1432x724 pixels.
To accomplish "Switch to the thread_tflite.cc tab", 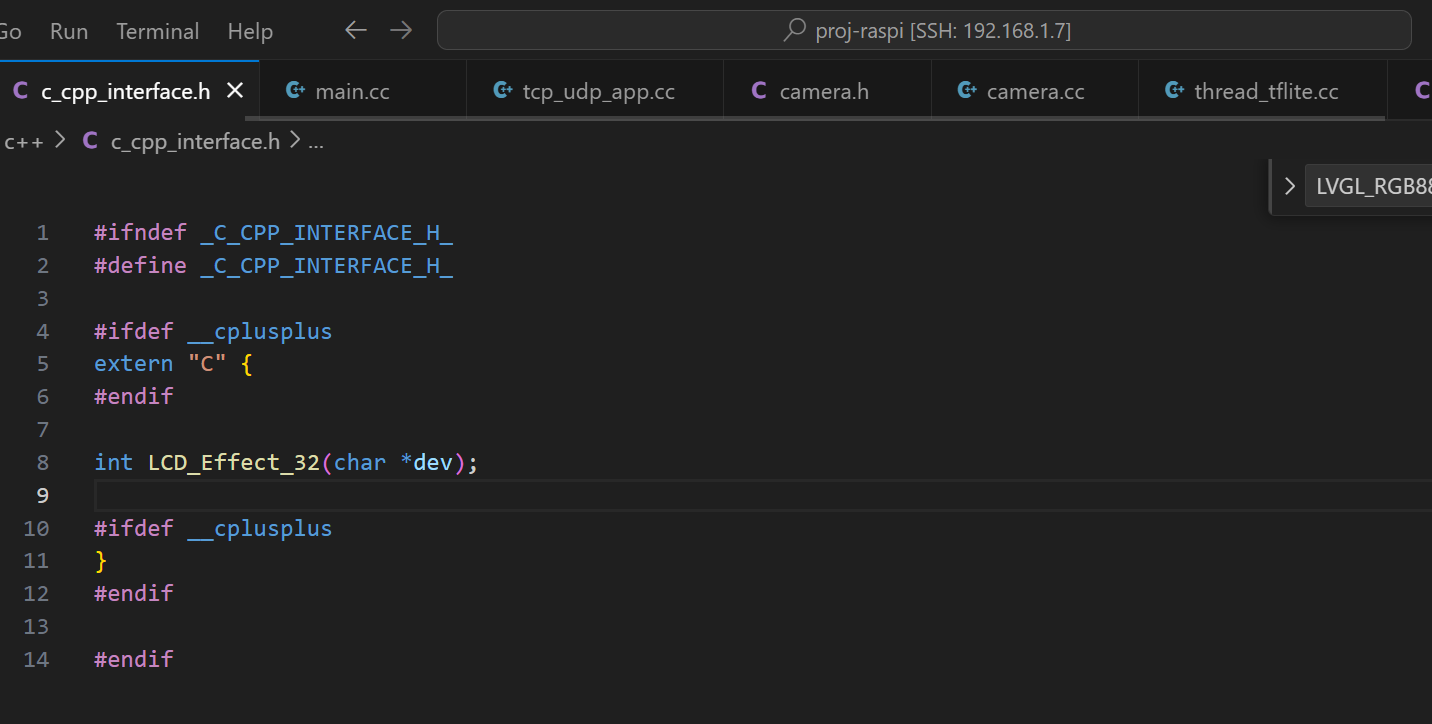I will tap(1263, 91).
